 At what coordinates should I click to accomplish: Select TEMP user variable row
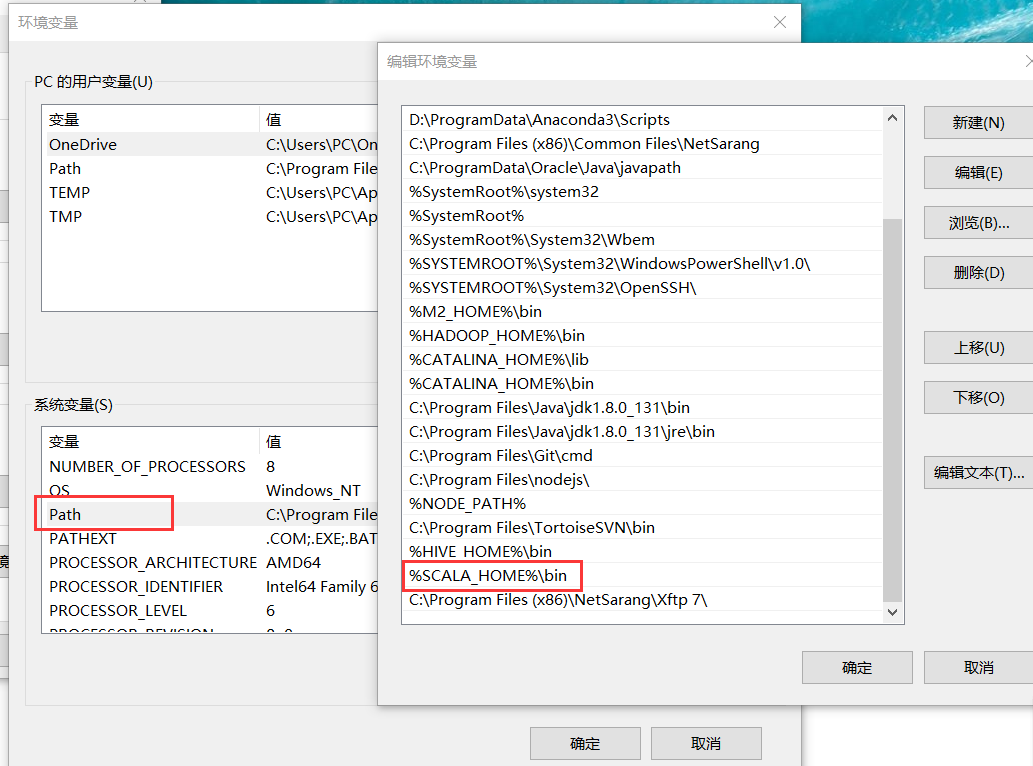point(210,192)
